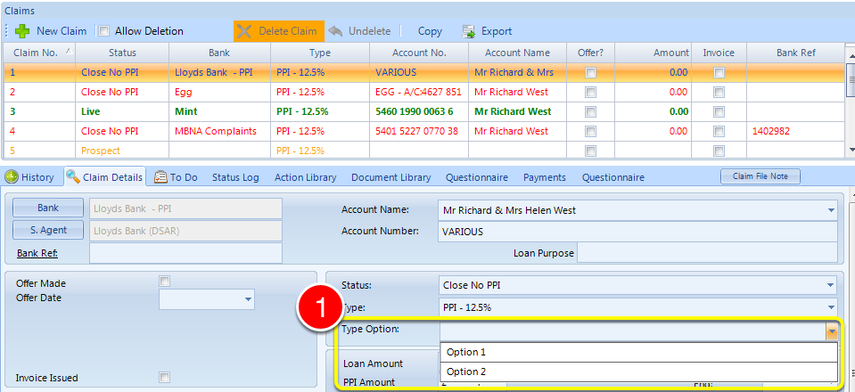Click the Export icon in toolbar
Screen dimensions: 855x392
click(x=468, y=32)
